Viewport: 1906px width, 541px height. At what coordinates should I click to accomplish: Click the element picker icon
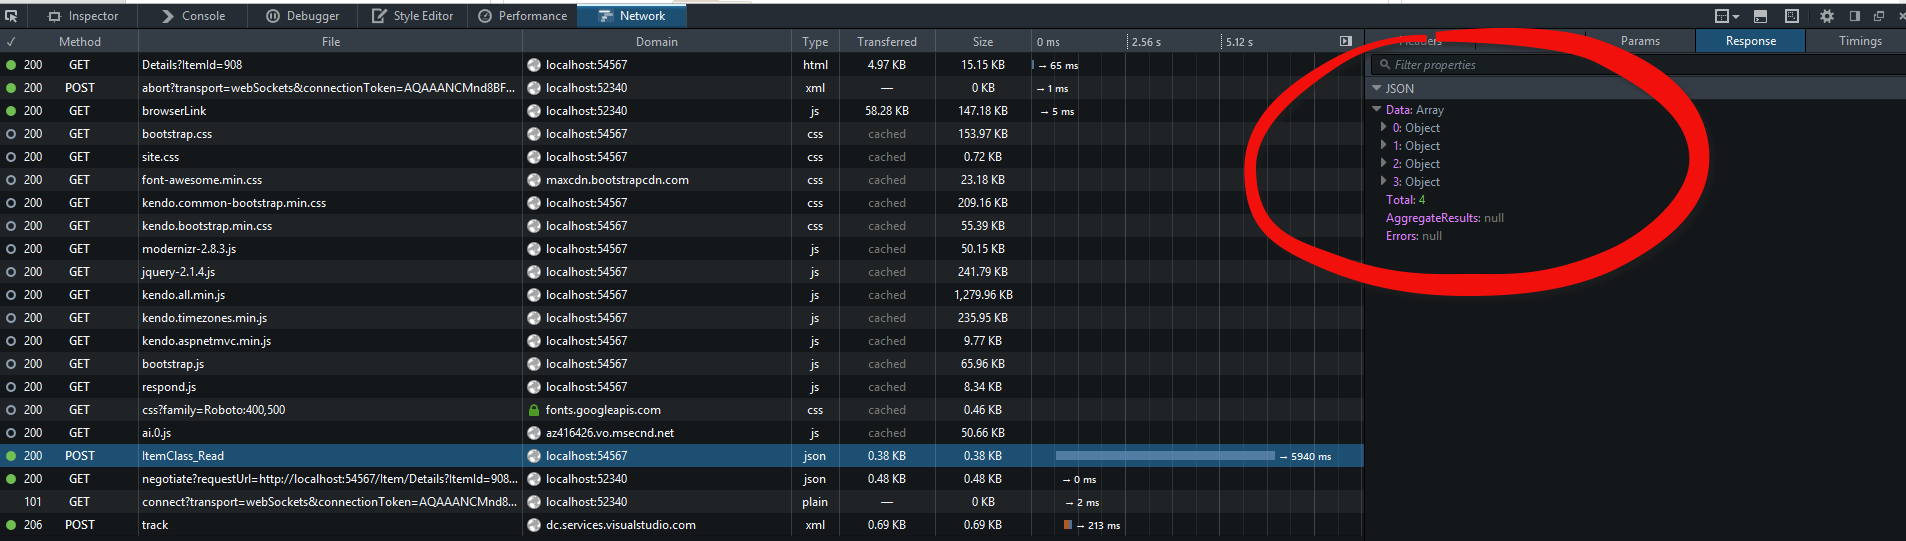click(x=11, y=16)
